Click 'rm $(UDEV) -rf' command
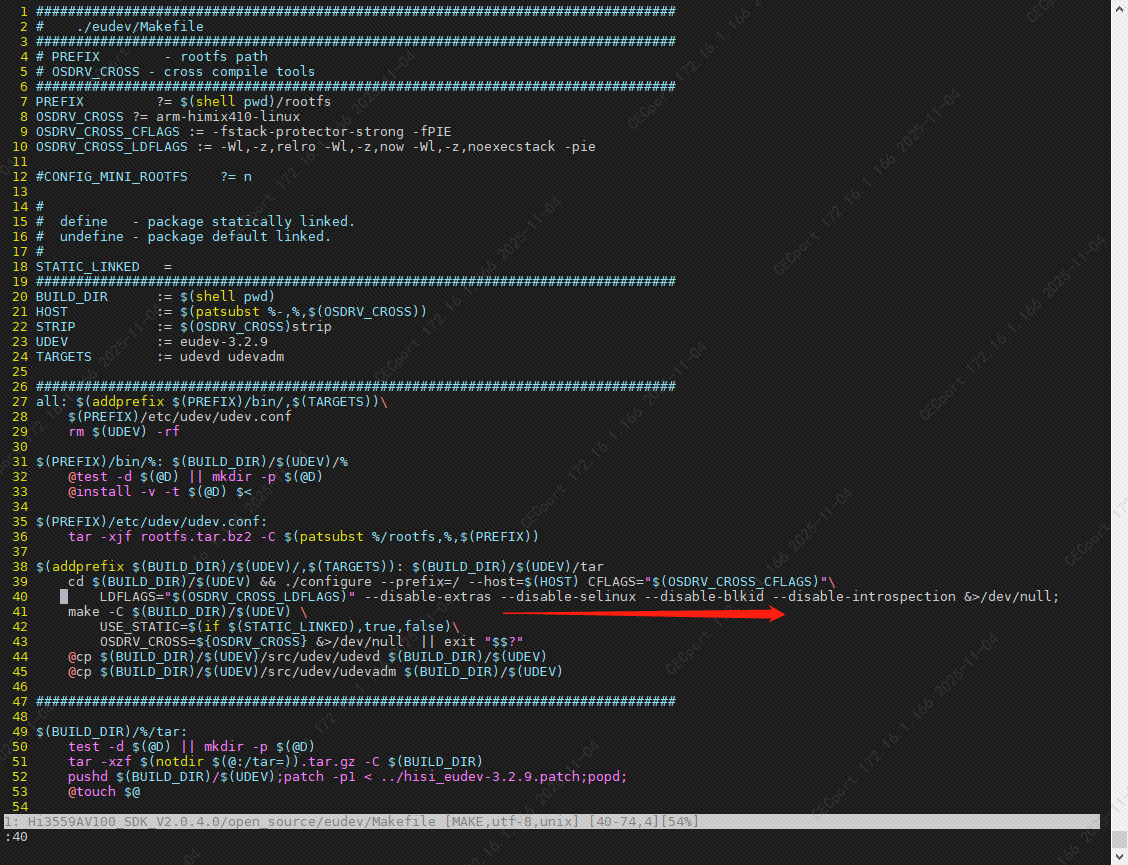 [x=124, y=432]
